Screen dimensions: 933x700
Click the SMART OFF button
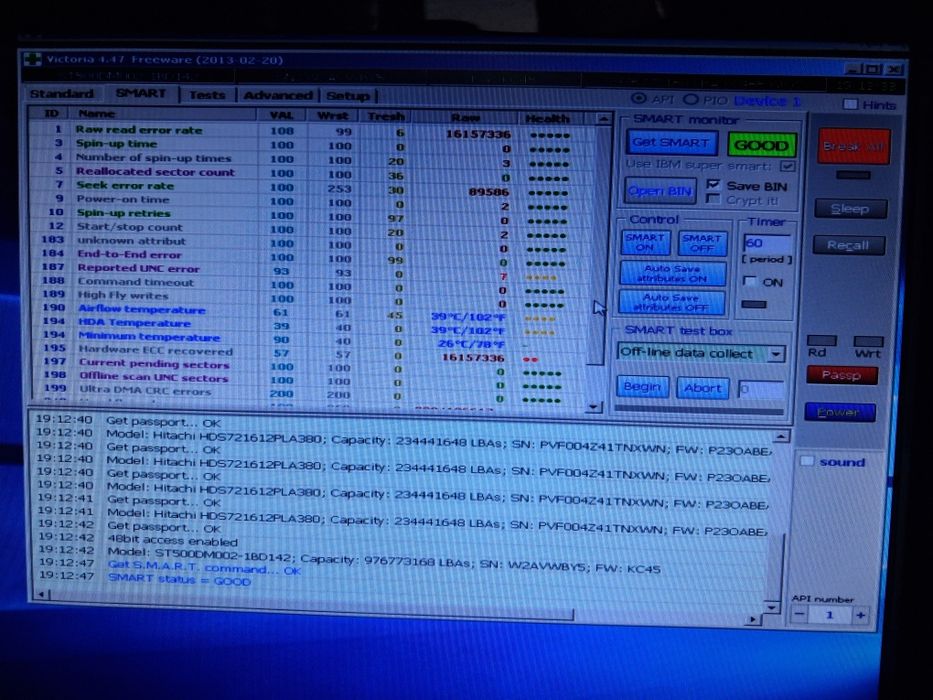click(x=702, y=243)
